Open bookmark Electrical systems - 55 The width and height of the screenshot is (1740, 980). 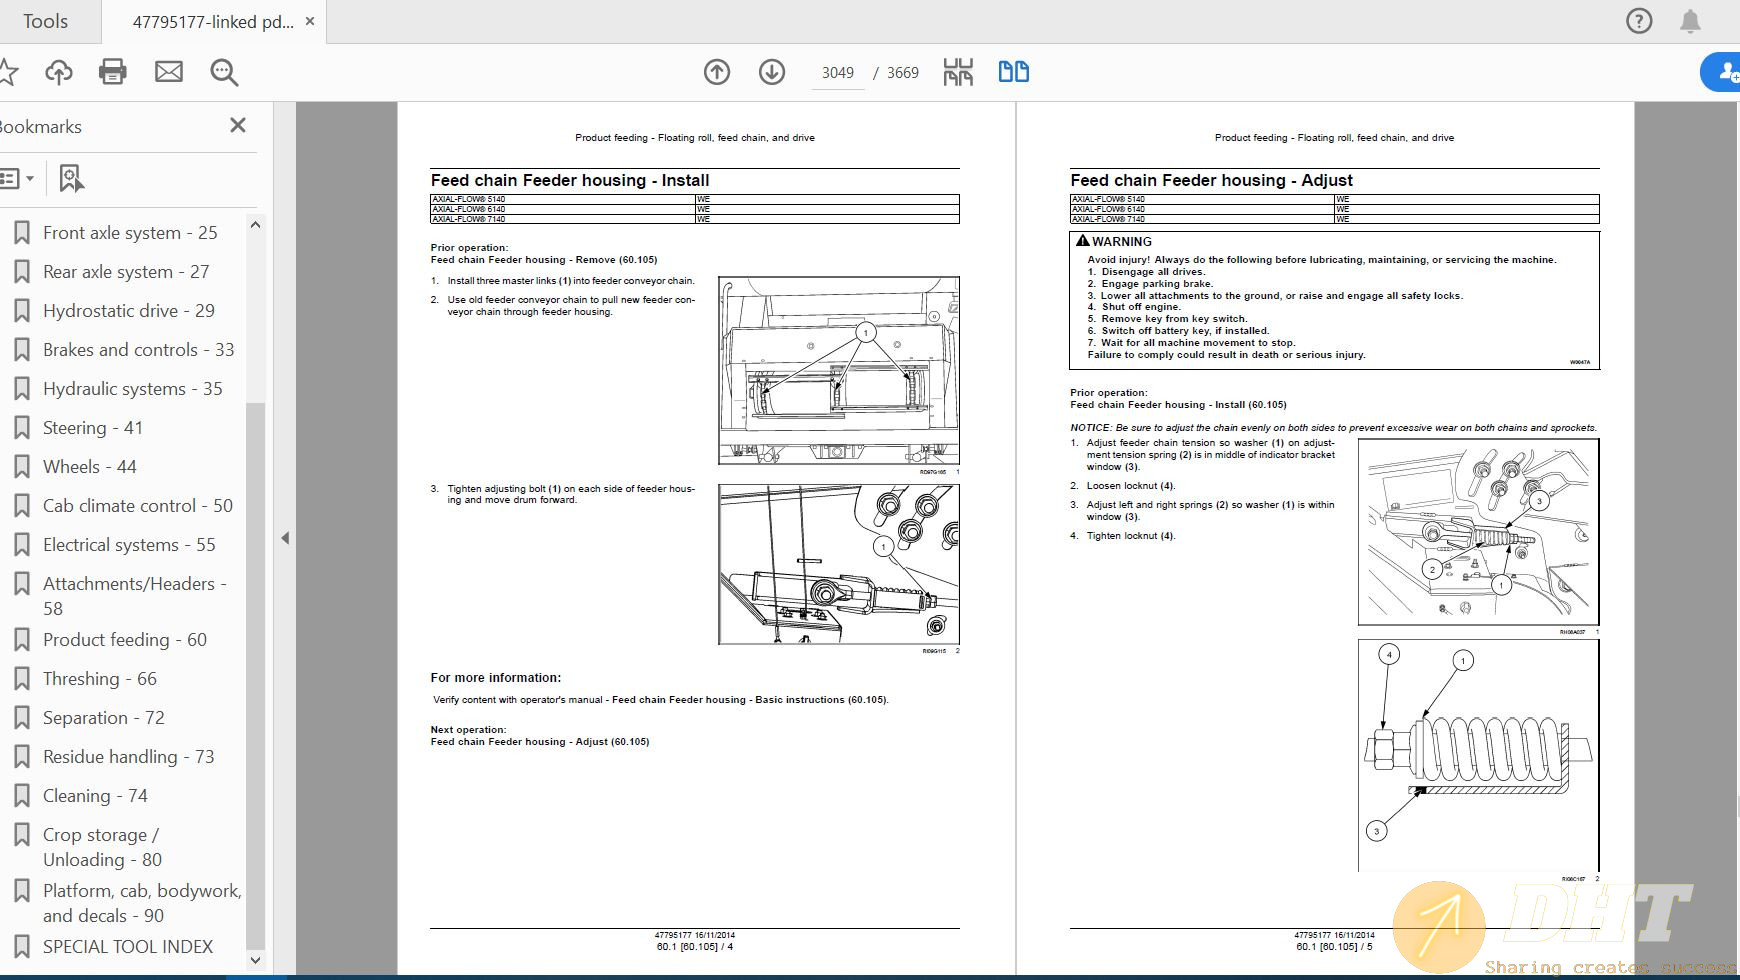pyautogui.click(x=129, y=545)
